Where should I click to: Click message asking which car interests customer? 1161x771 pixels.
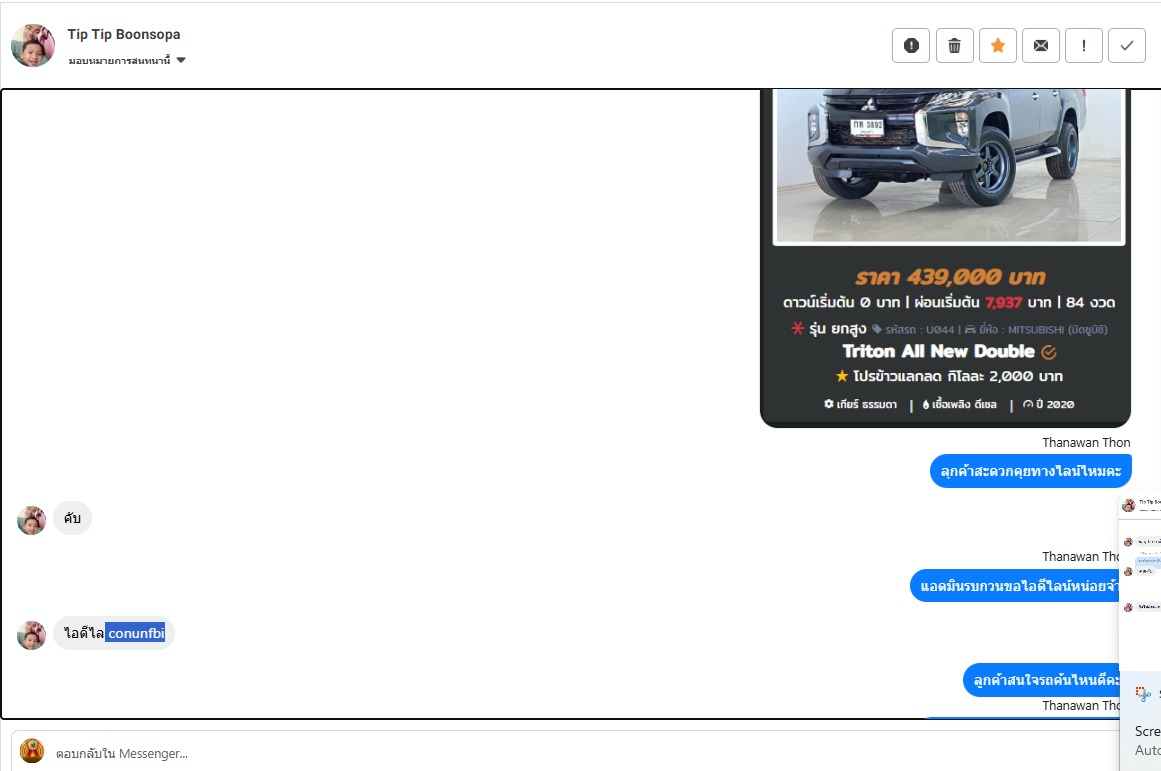click(x=1042, y=680)
